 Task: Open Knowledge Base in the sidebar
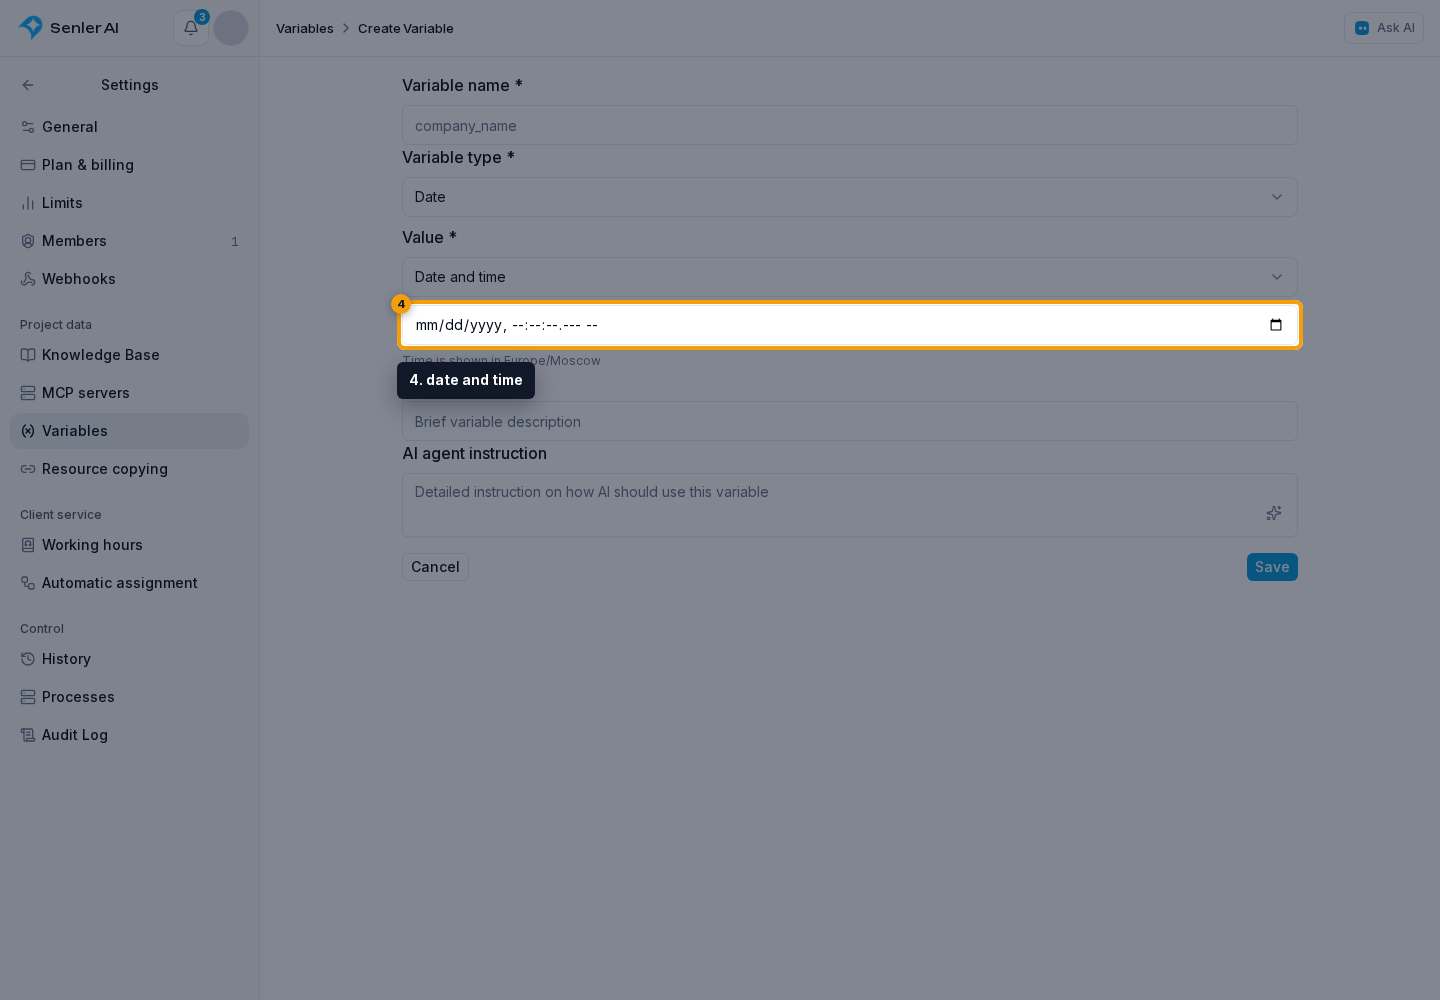130,355
